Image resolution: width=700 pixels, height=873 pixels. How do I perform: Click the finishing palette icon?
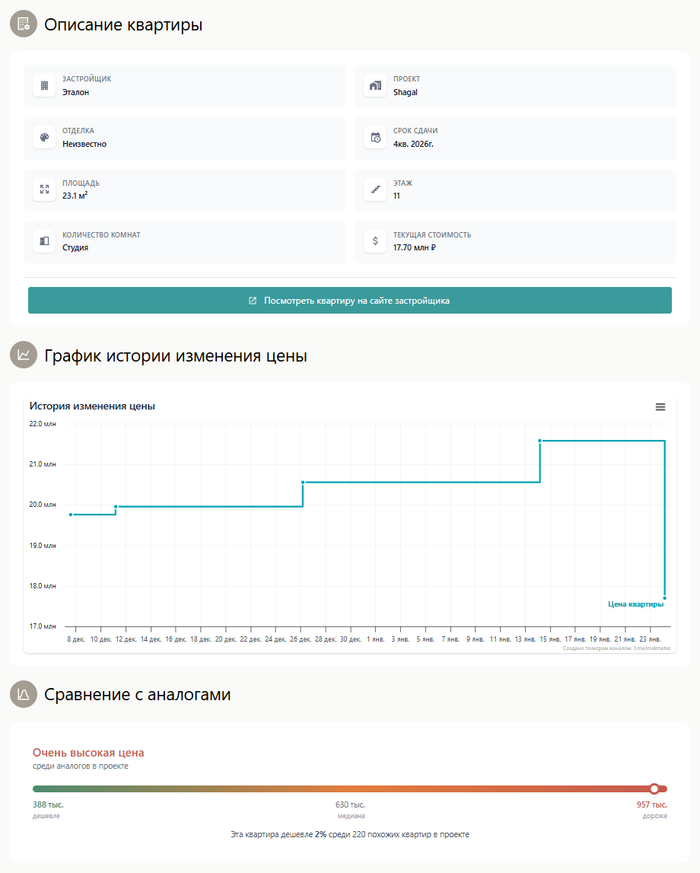tap(44, 138)
